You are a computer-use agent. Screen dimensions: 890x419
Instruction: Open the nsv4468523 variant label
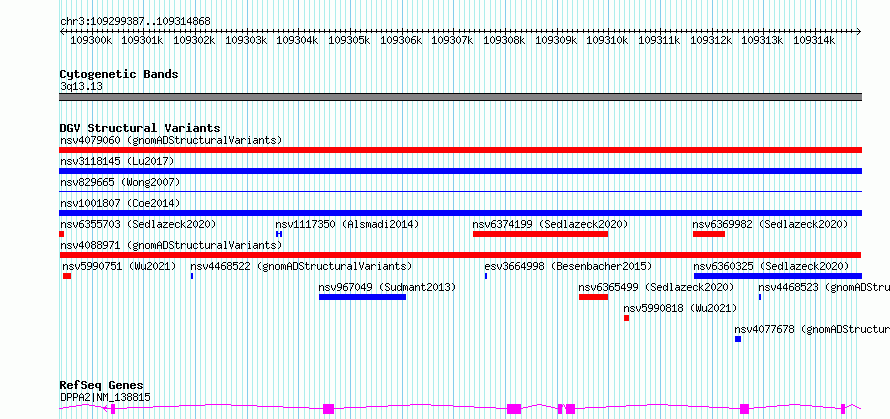pyautogui.click(x=824, y=287)
